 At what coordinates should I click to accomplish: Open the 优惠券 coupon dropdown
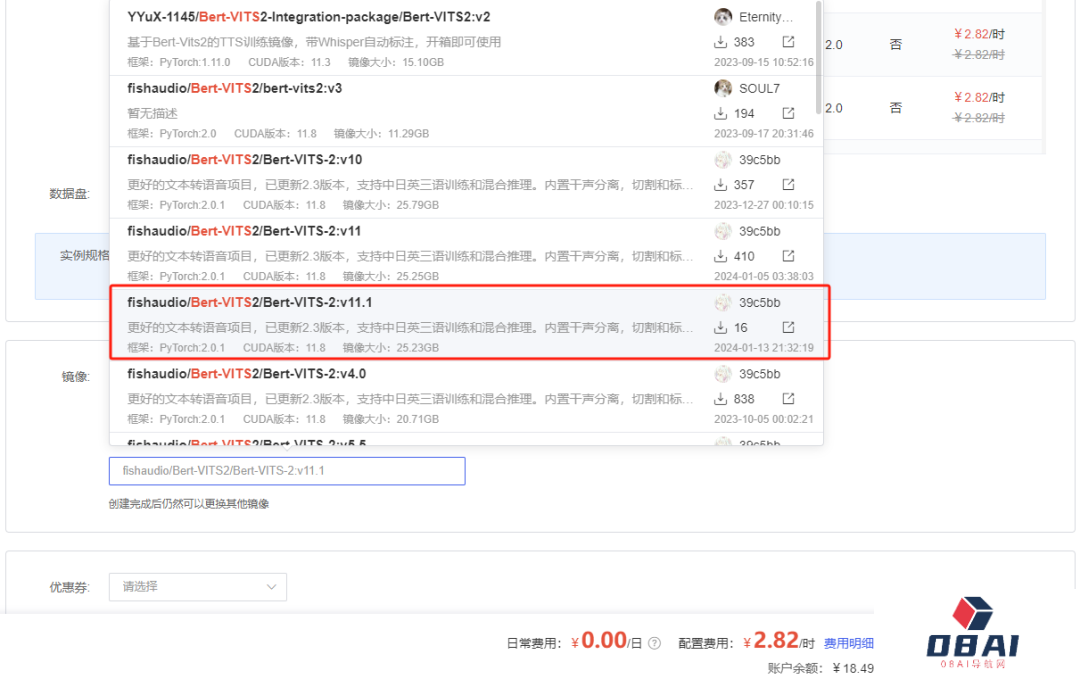point(198,587)
